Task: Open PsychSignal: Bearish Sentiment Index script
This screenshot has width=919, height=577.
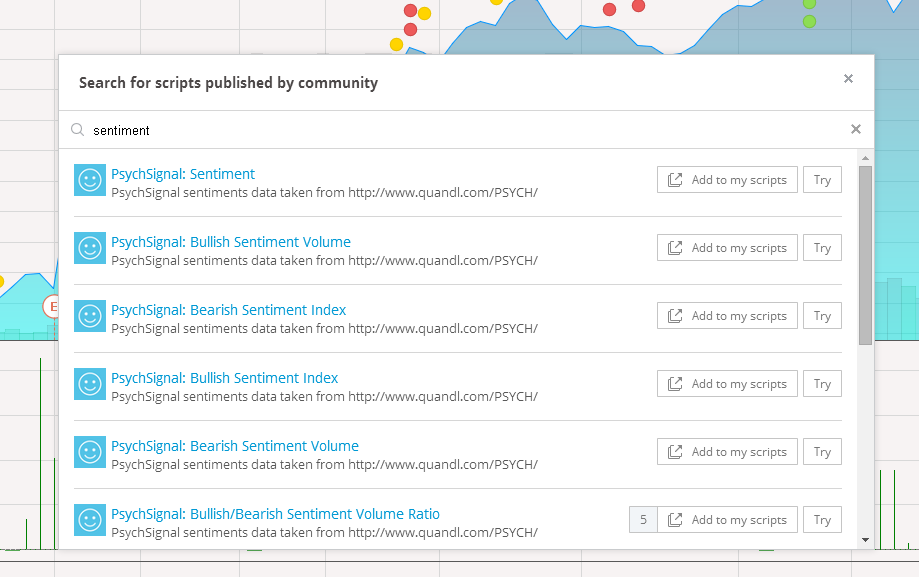Action: (x=229, y=310)
